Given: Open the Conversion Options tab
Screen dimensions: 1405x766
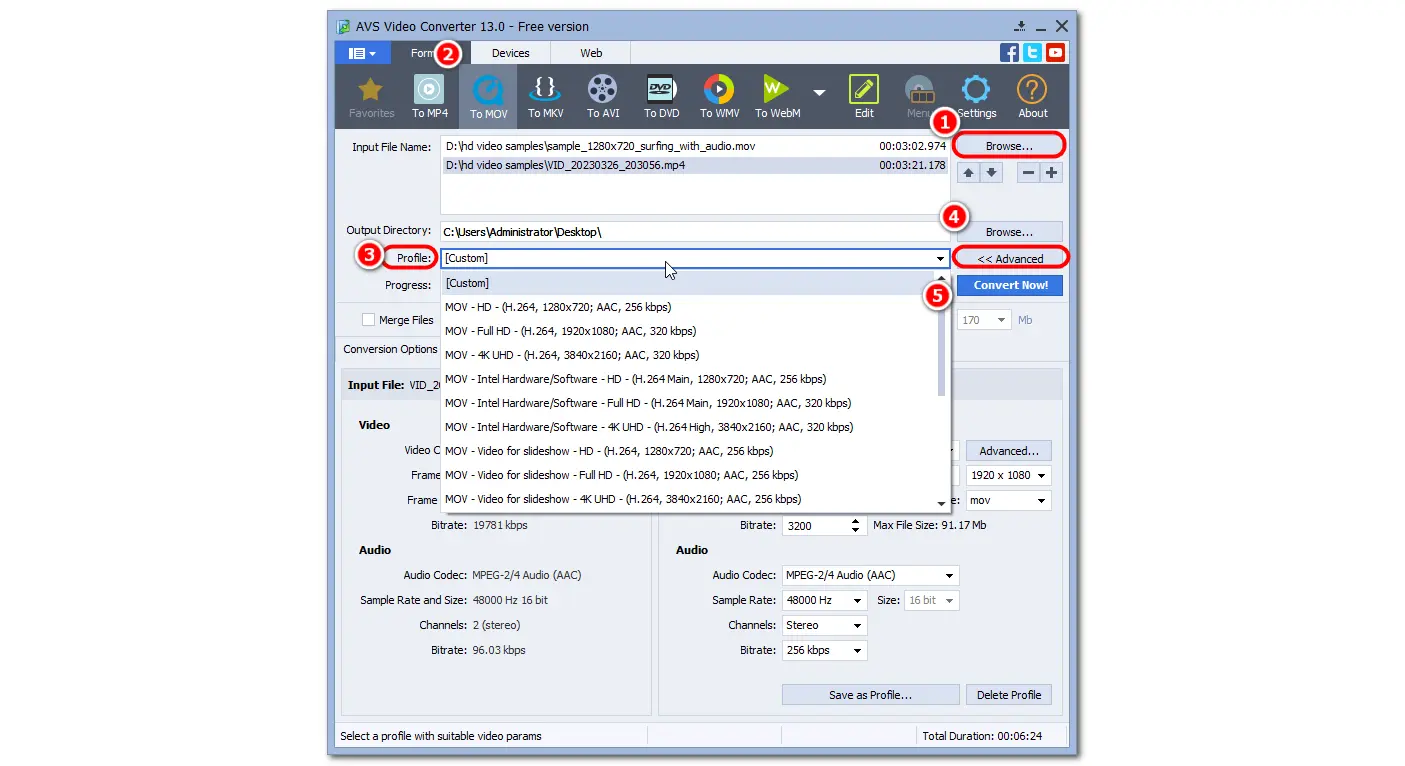Looking at the screenshot, I should click(389, 349).
